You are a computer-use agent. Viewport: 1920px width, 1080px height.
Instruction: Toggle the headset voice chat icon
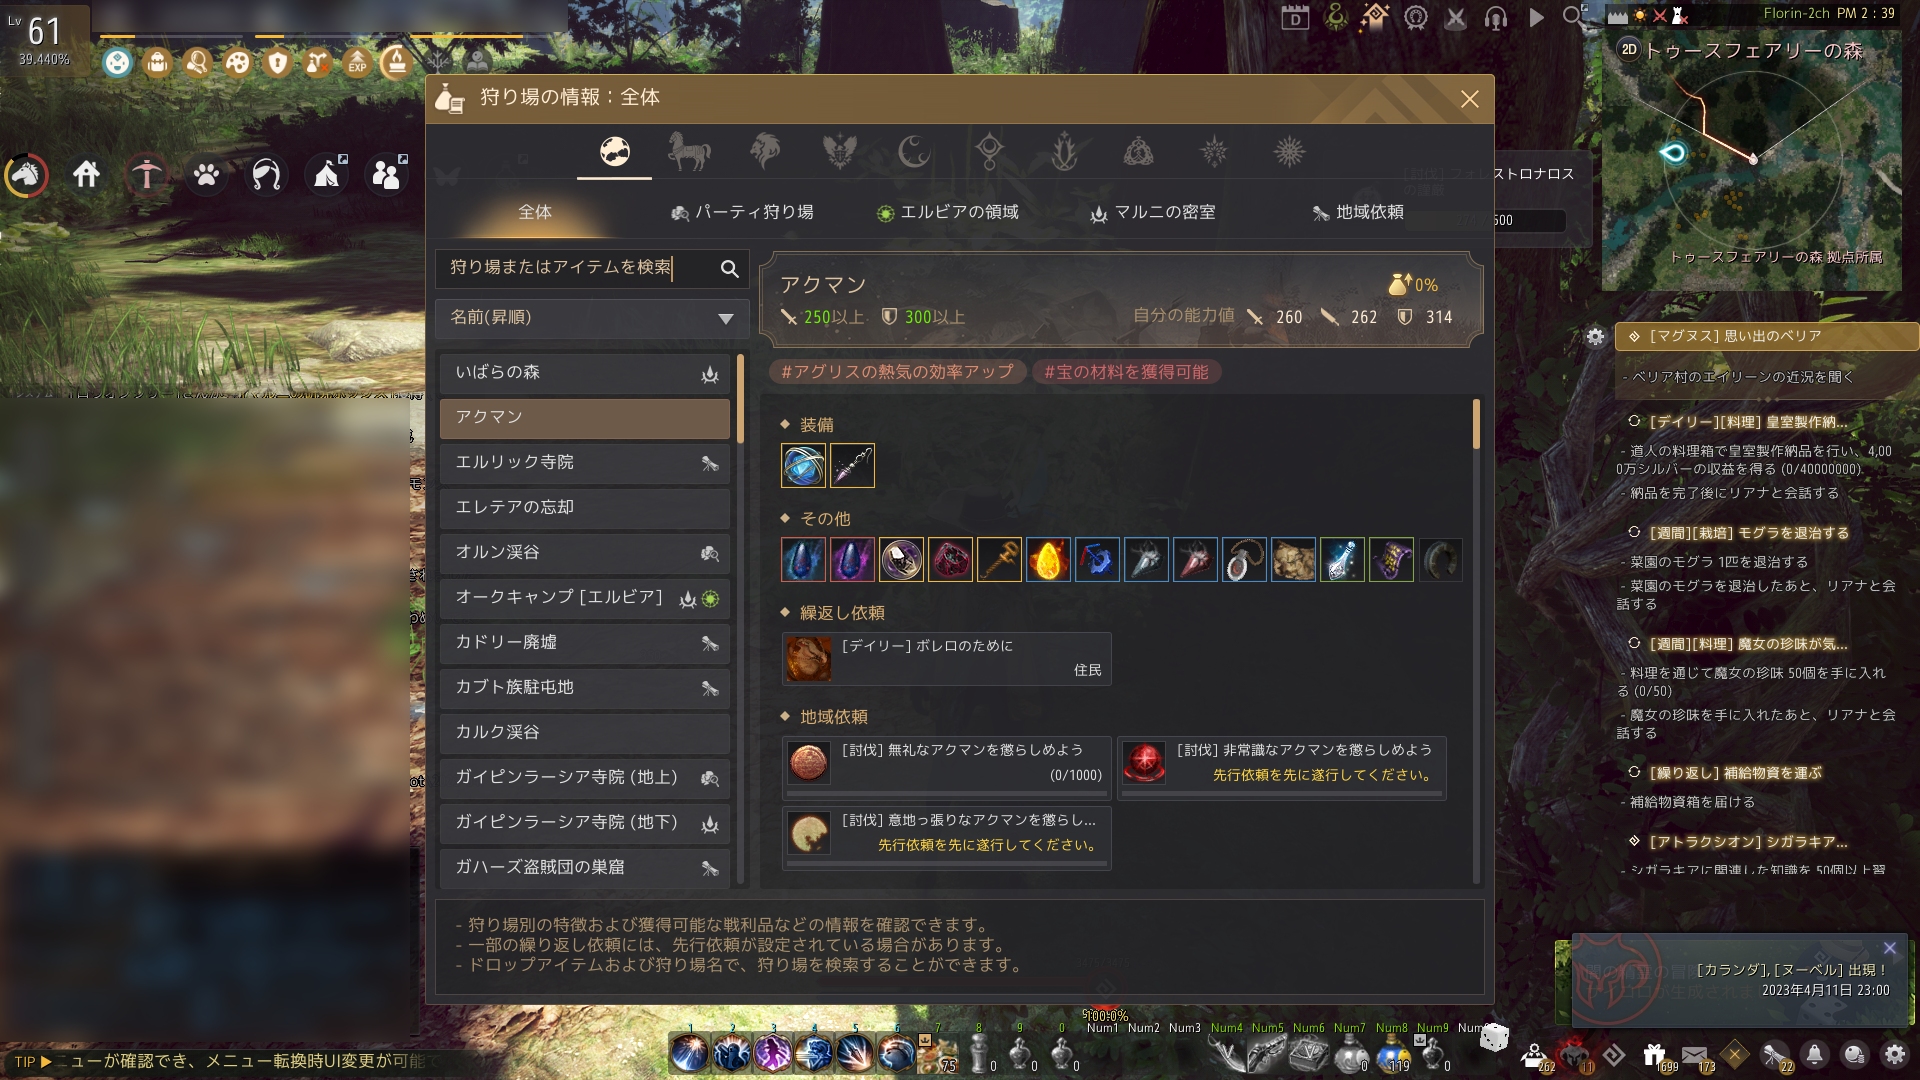1496,17
